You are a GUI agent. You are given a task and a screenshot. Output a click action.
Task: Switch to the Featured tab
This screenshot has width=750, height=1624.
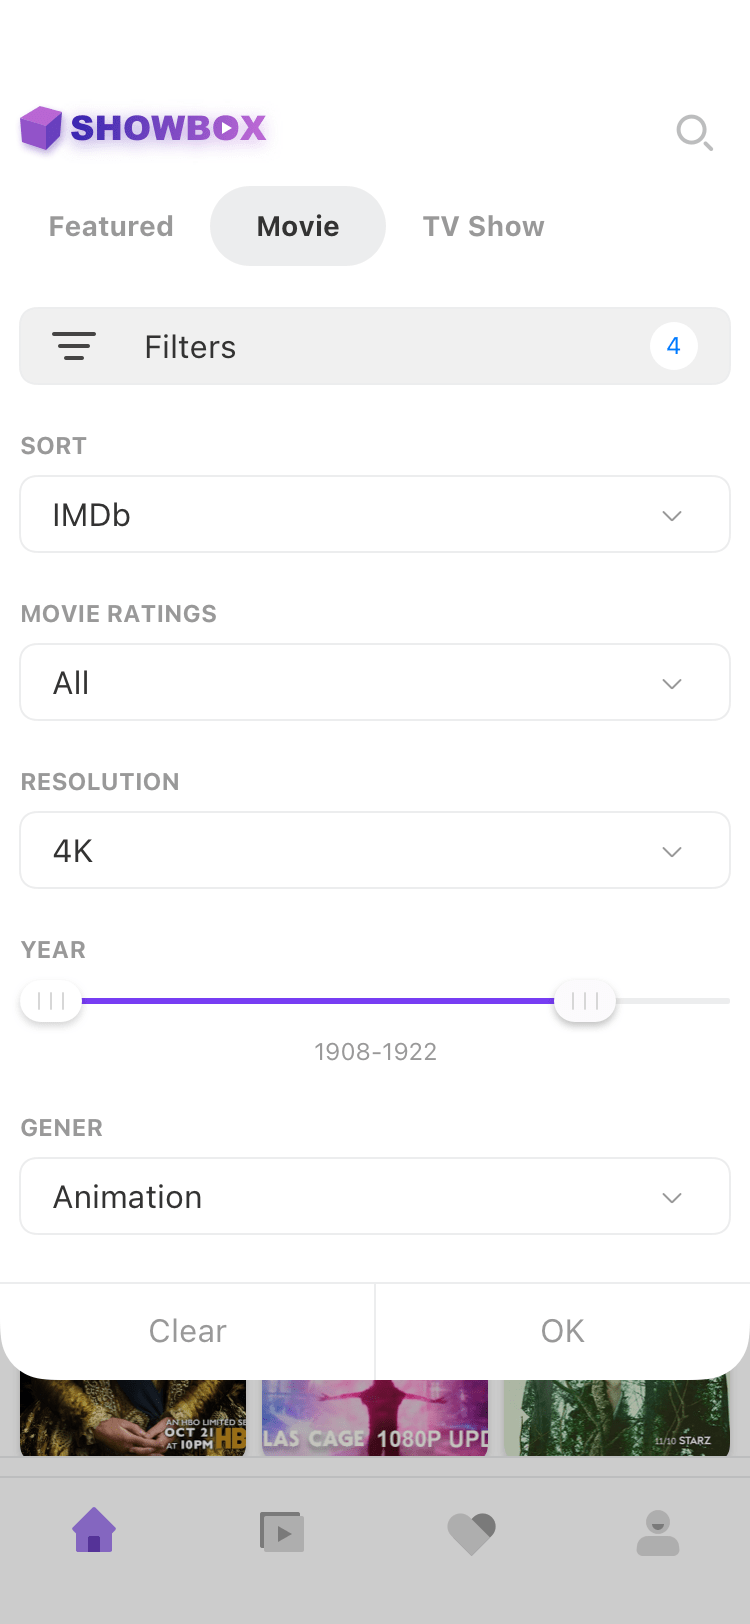[111, 227]
